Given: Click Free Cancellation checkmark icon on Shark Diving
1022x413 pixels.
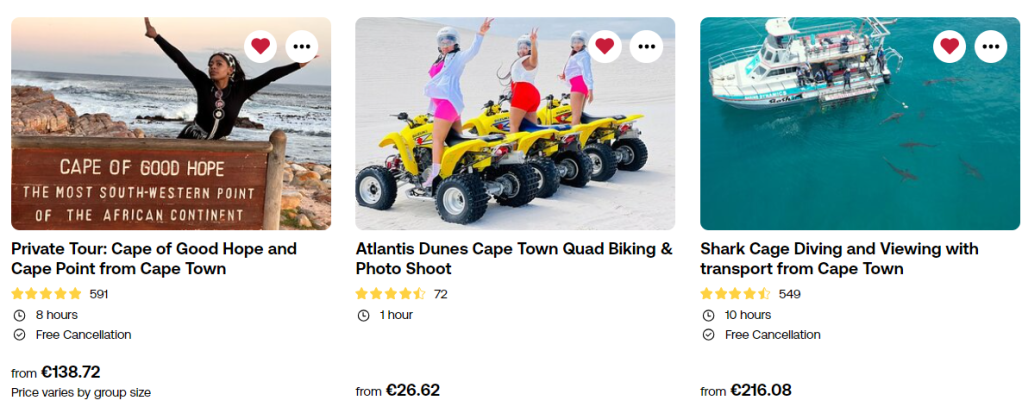Looking at the screenshot, I should [708, 335].
